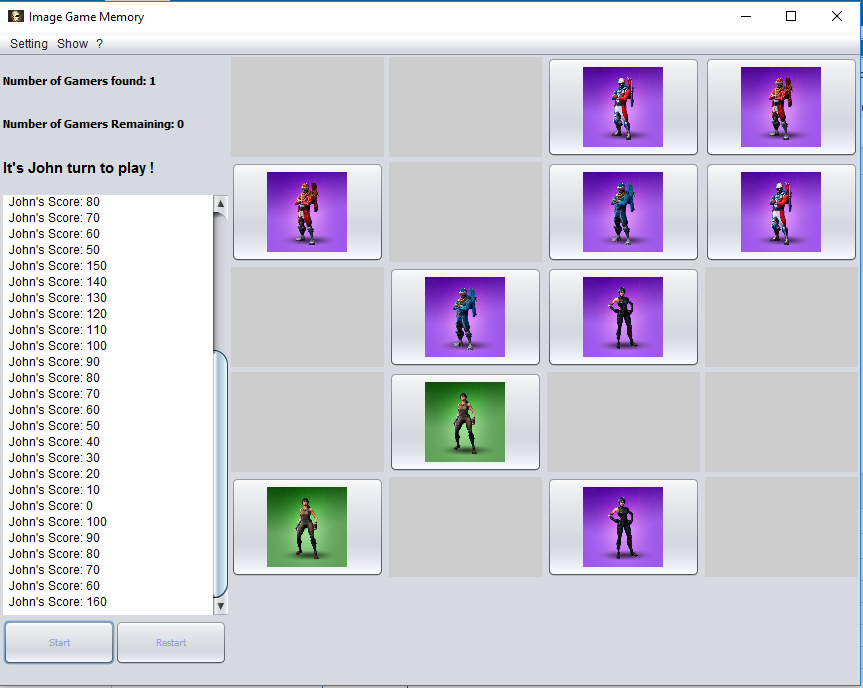The width and height of the screenshot is (863, 688).
Task: Maximize the Image Game Memory window
Action: (791, 17)
